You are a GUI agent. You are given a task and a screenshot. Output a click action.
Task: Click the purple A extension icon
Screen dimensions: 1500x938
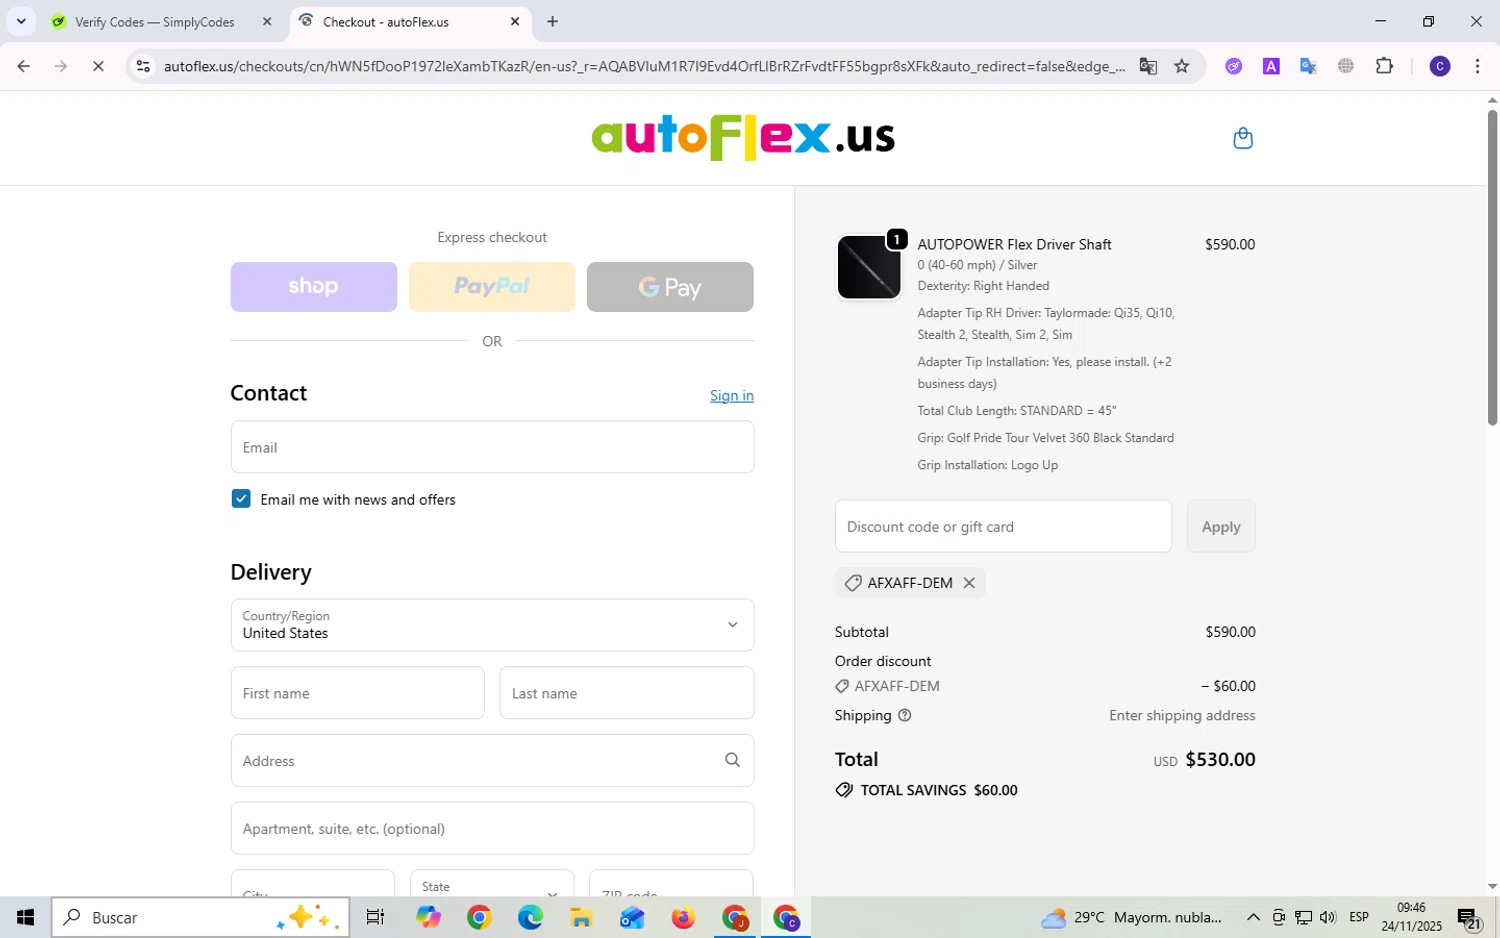coord(1271,66)
